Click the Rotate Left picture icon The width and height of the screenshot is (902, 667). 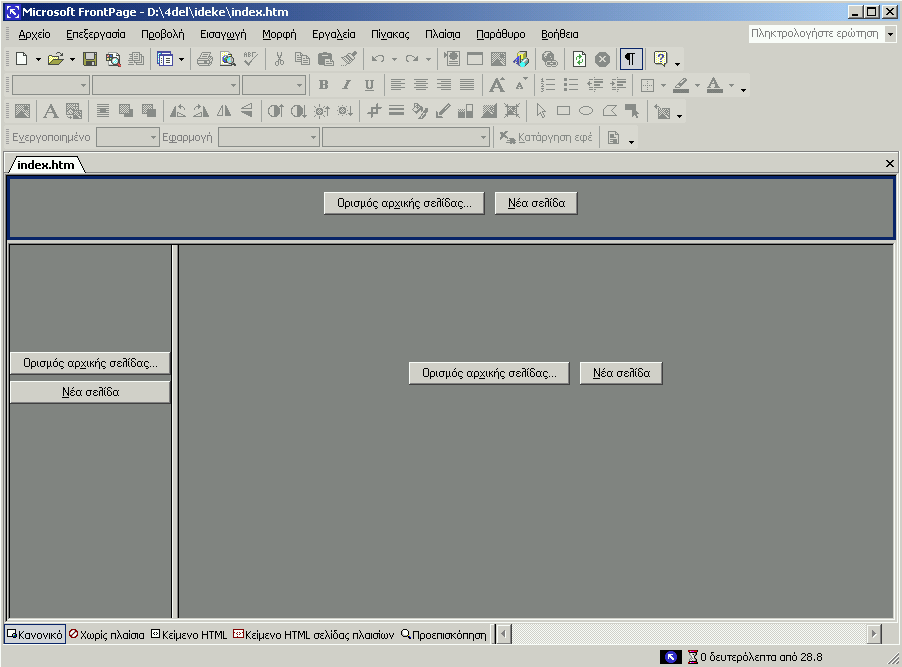coord(178,111)
